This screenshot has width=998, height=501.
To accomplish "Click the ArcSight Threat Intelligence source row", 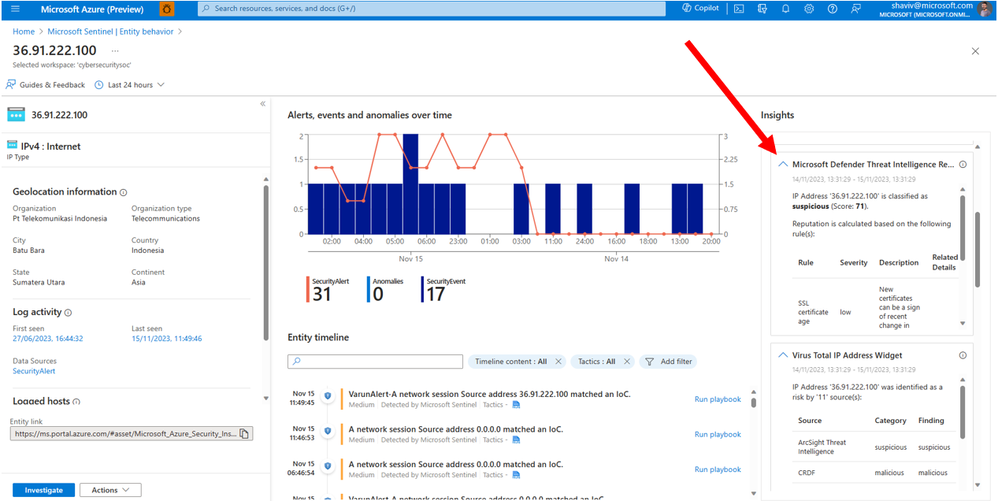I will tap(875, 447).
